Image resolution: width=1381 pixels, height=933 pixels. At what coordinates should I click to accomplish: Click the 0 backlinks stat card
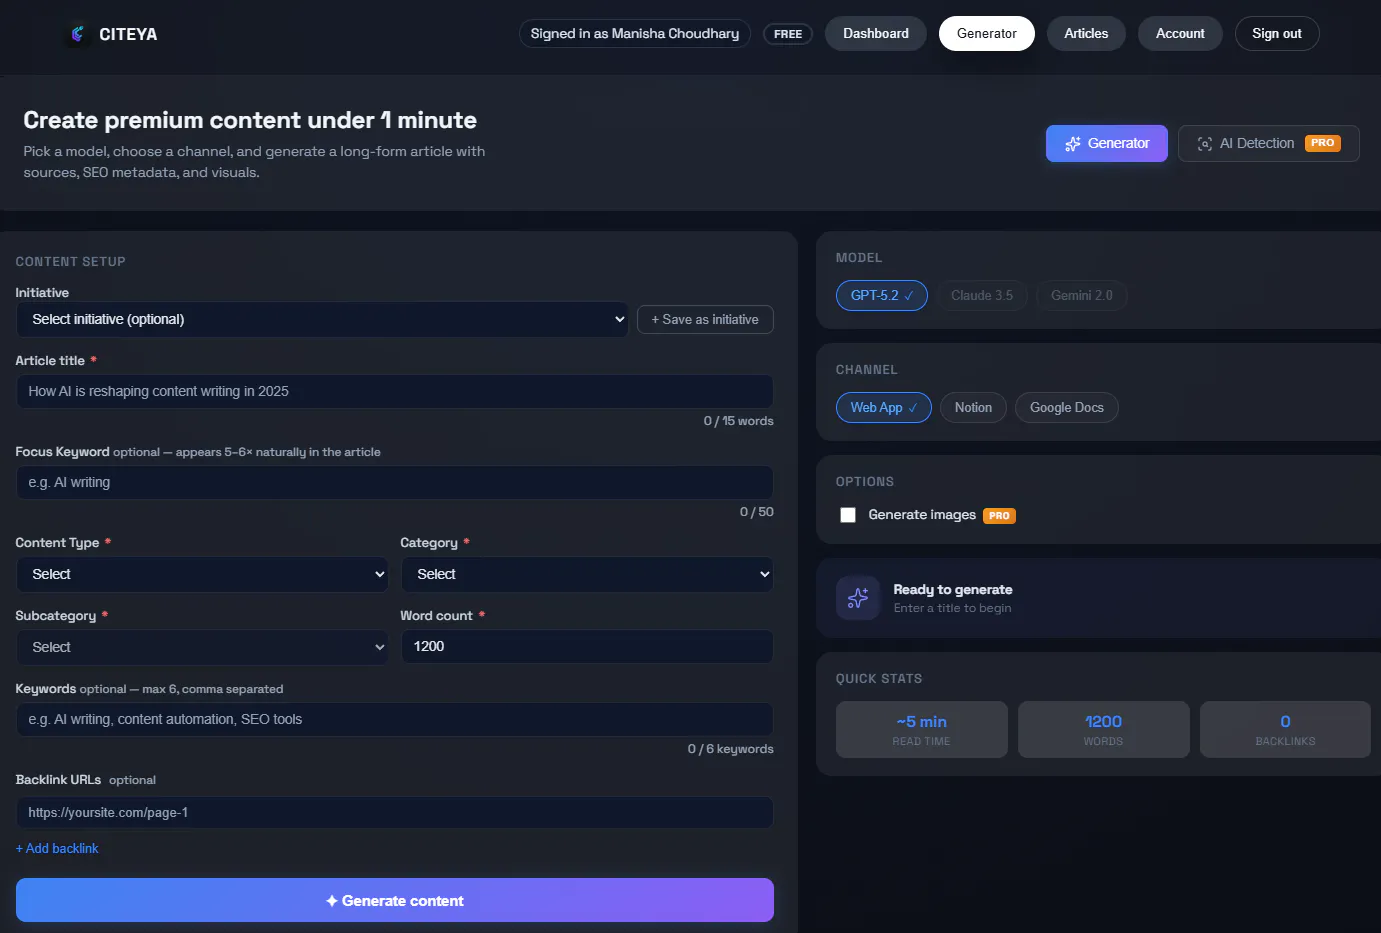pyautogui.click(x=1285, y=730)
